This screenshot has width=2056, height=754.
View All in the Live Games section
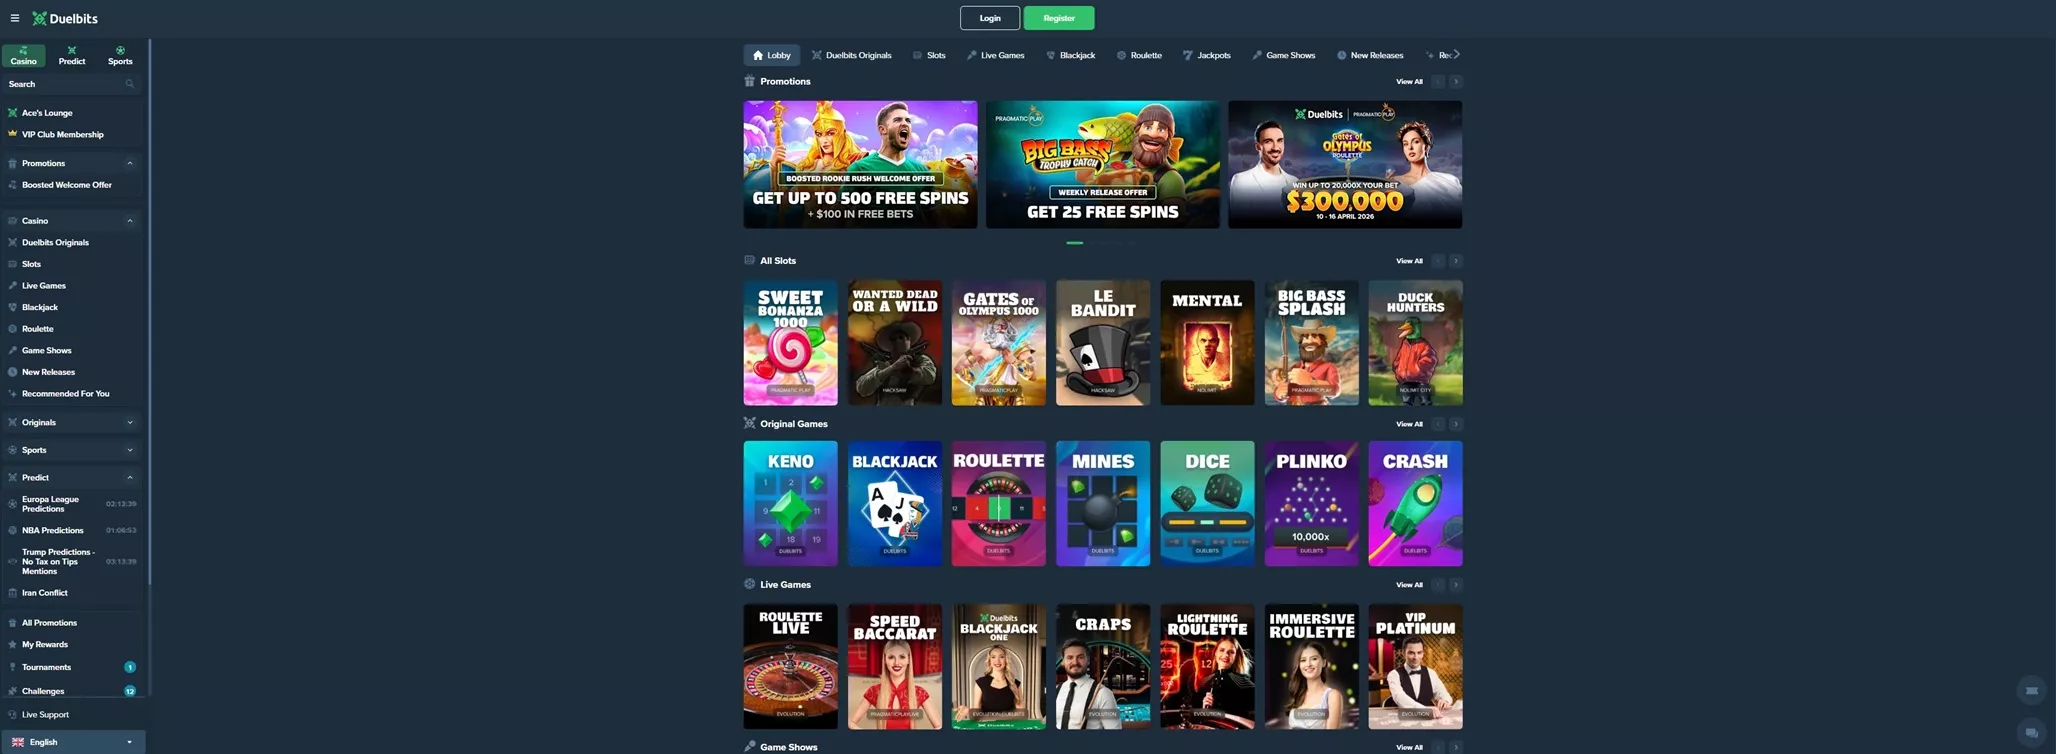click(x=1409, y=585)
